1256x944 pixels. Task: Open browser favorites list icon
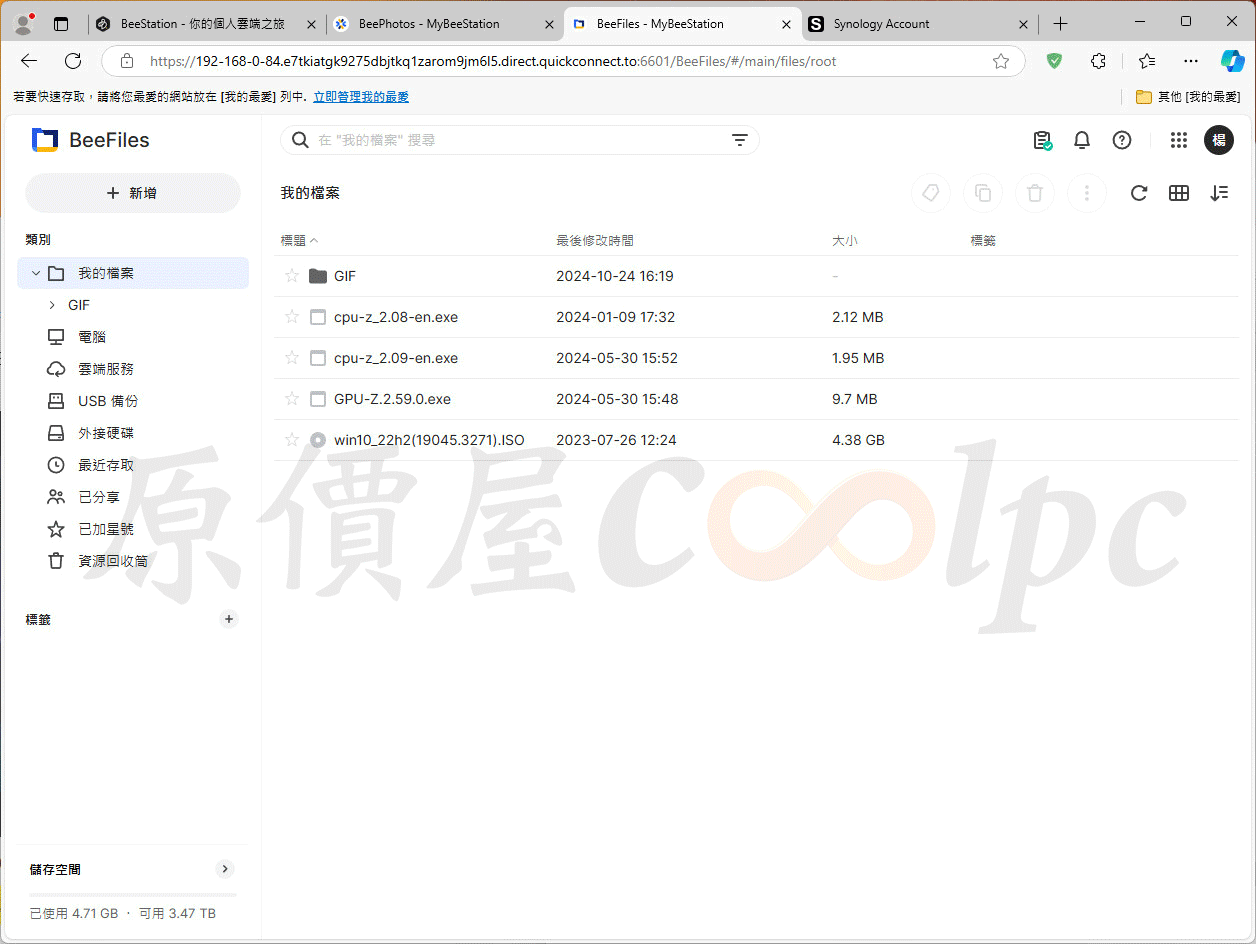[x=1147, y=61]
